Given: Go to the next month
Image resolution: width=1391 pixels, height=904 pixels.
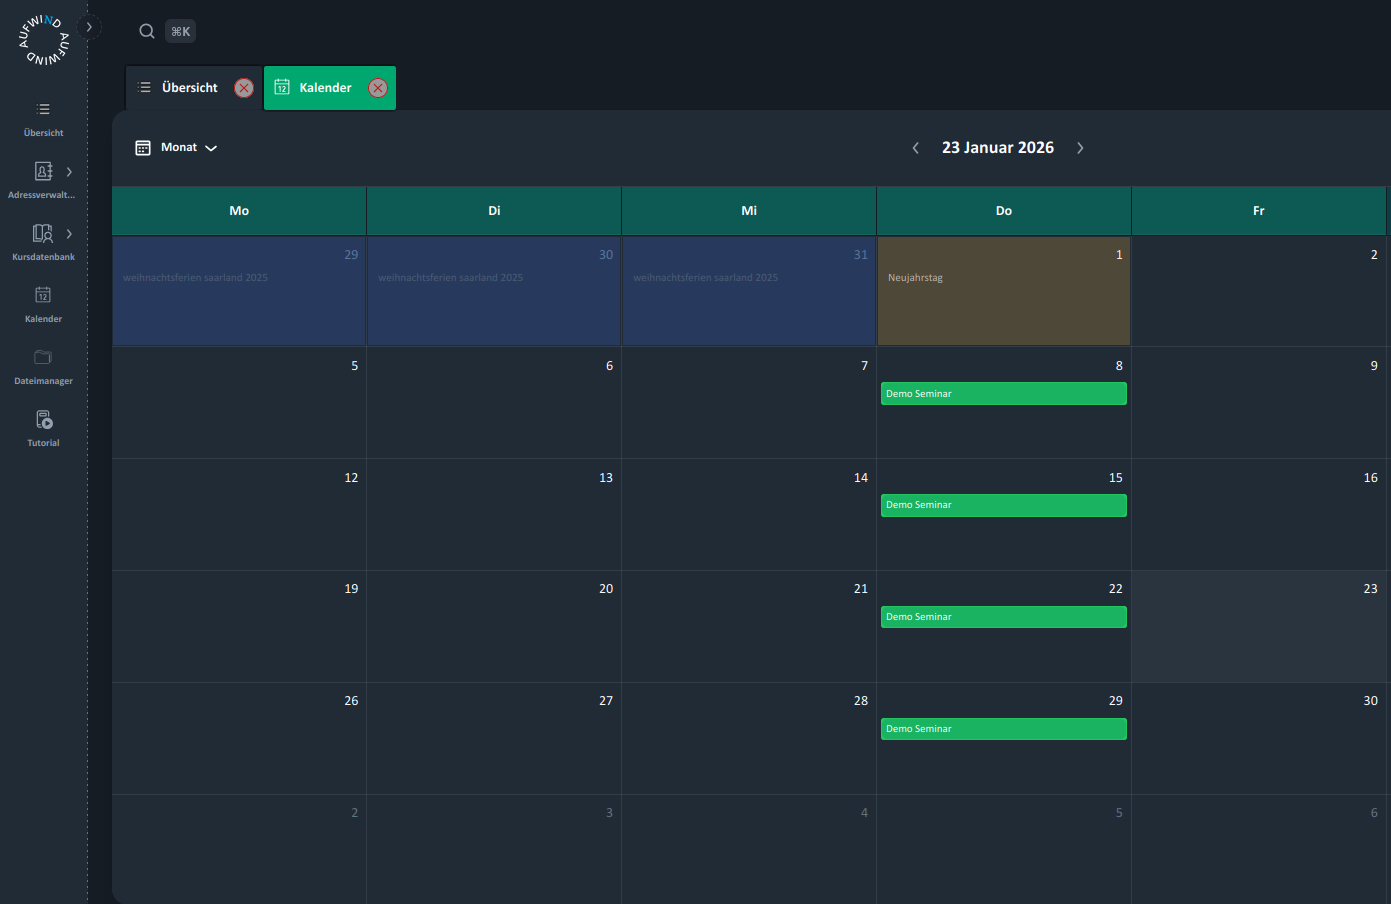Looking at the screenshot, I should (1080, 148).
